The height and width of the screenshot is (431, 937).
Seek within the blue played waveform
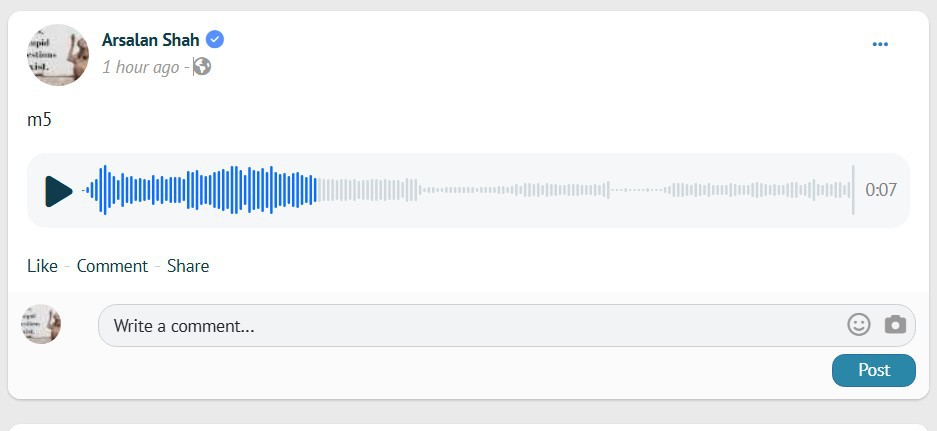point(200,190)
